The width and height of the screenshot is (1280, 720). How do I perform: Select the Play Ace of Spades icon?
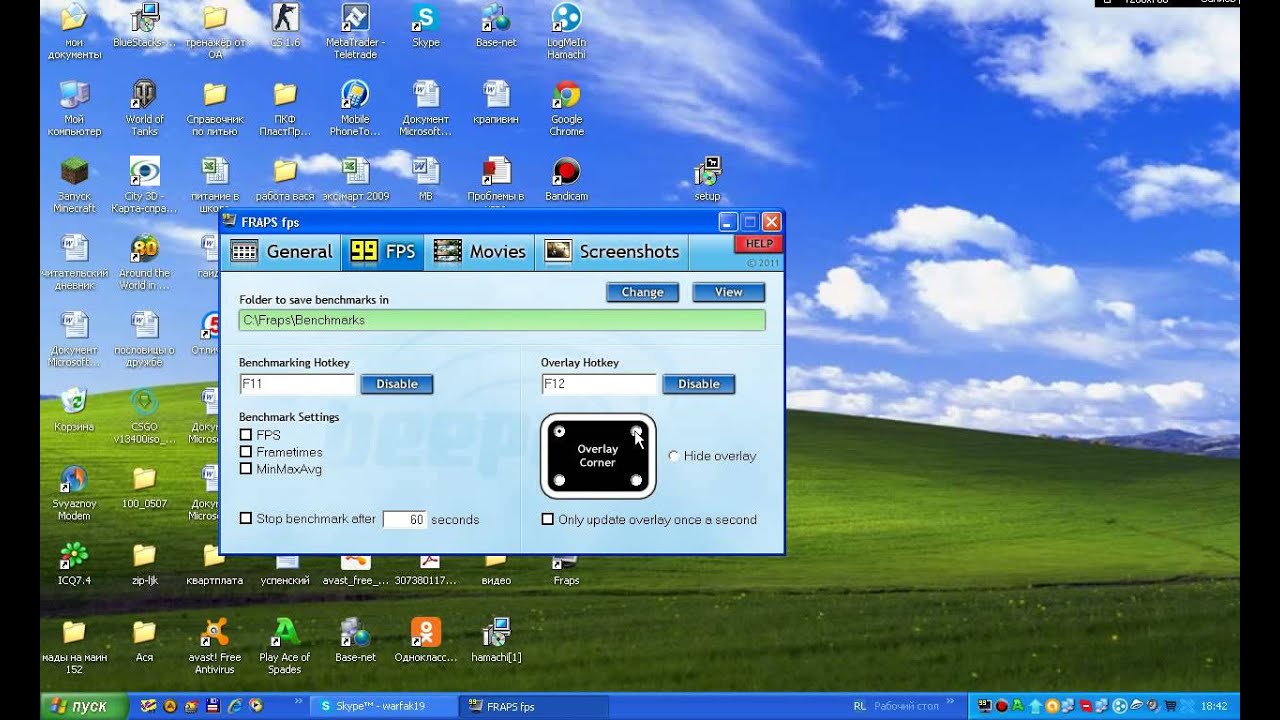[285, 646]
